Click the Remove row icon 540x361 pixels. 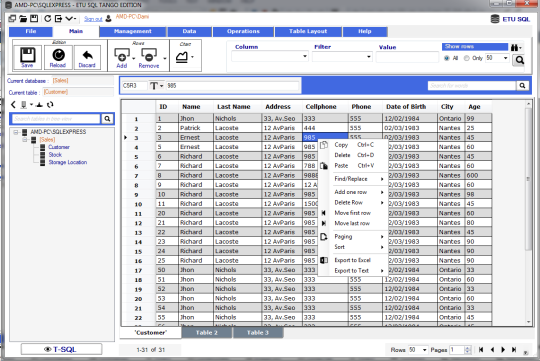tap(149, 54)
